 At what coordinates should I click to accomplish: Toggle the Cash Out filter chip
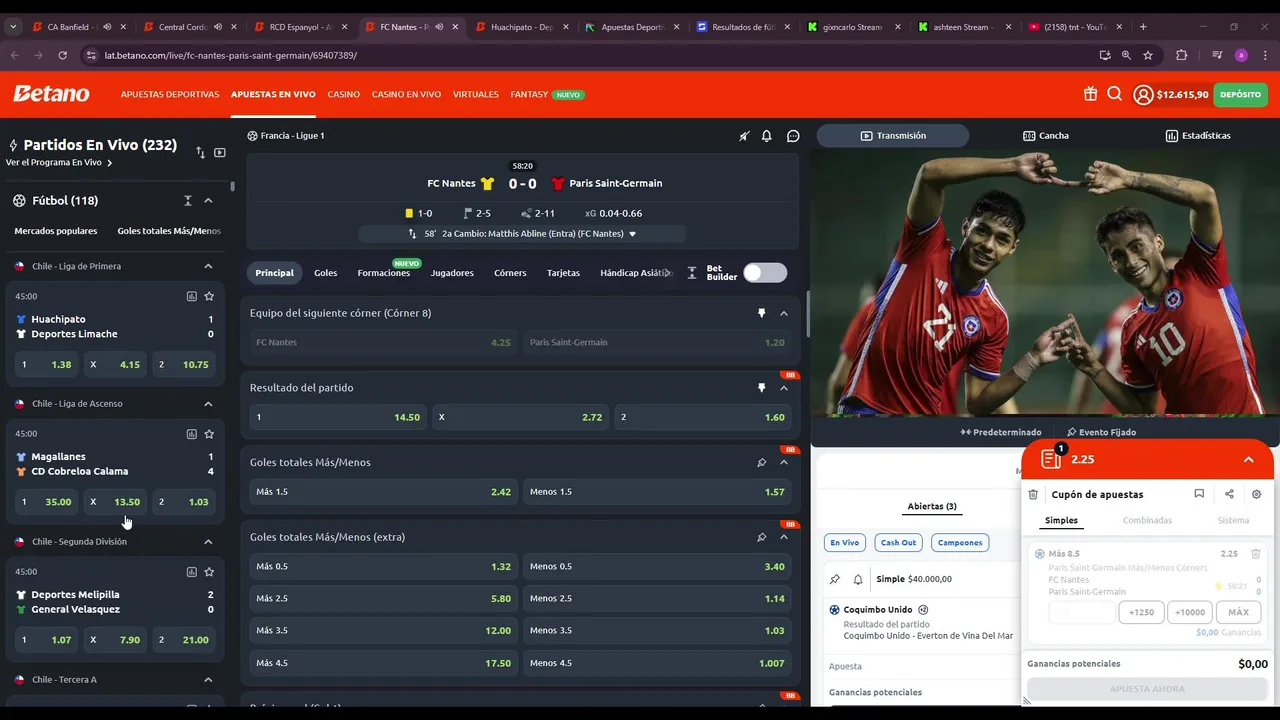[897, 542]
